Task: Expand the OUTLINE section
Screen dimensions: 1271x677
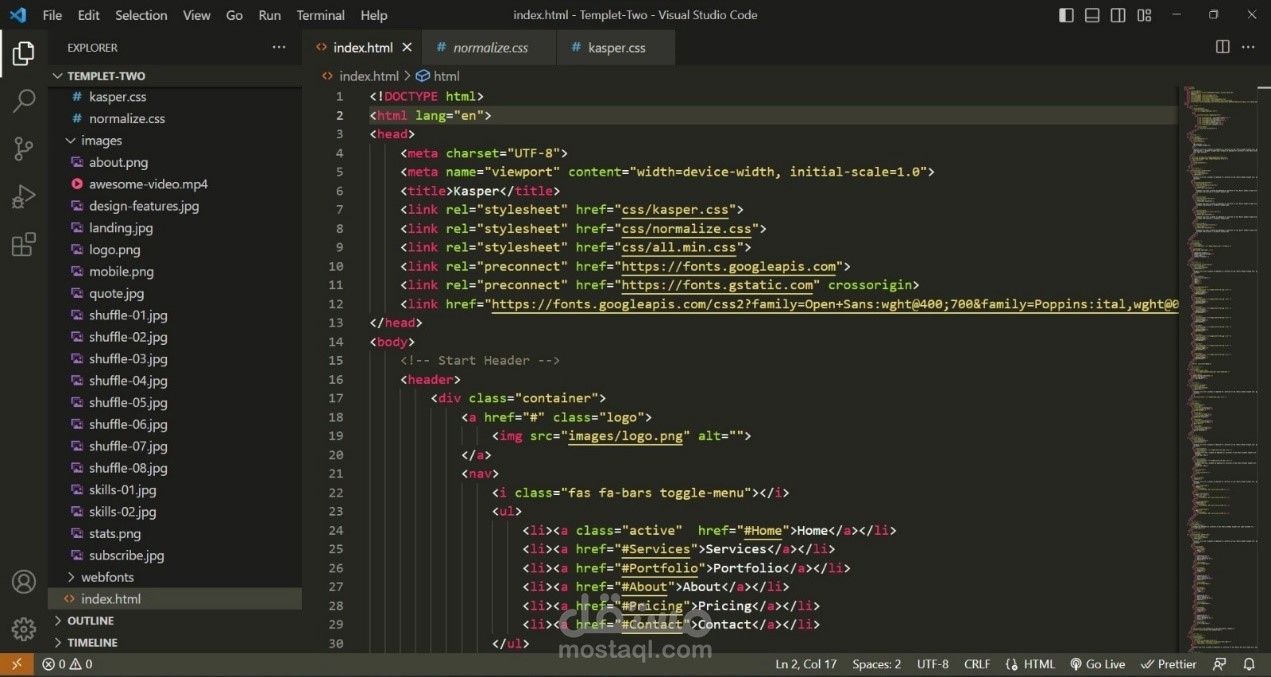Action: coord(175,621)
